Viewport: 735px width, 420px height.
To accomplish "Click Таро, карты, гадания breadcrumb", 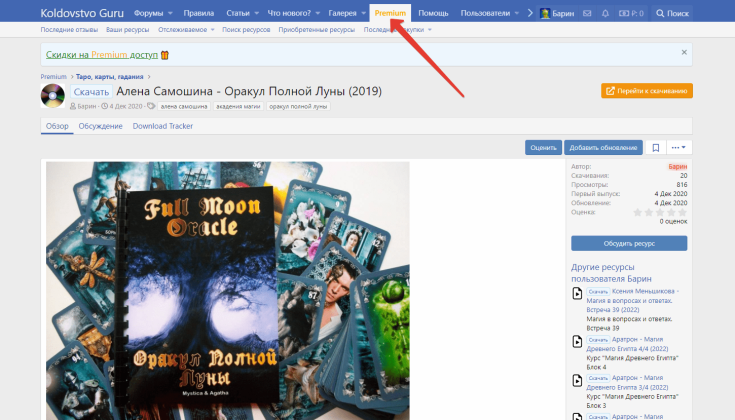I will [110, 76].
